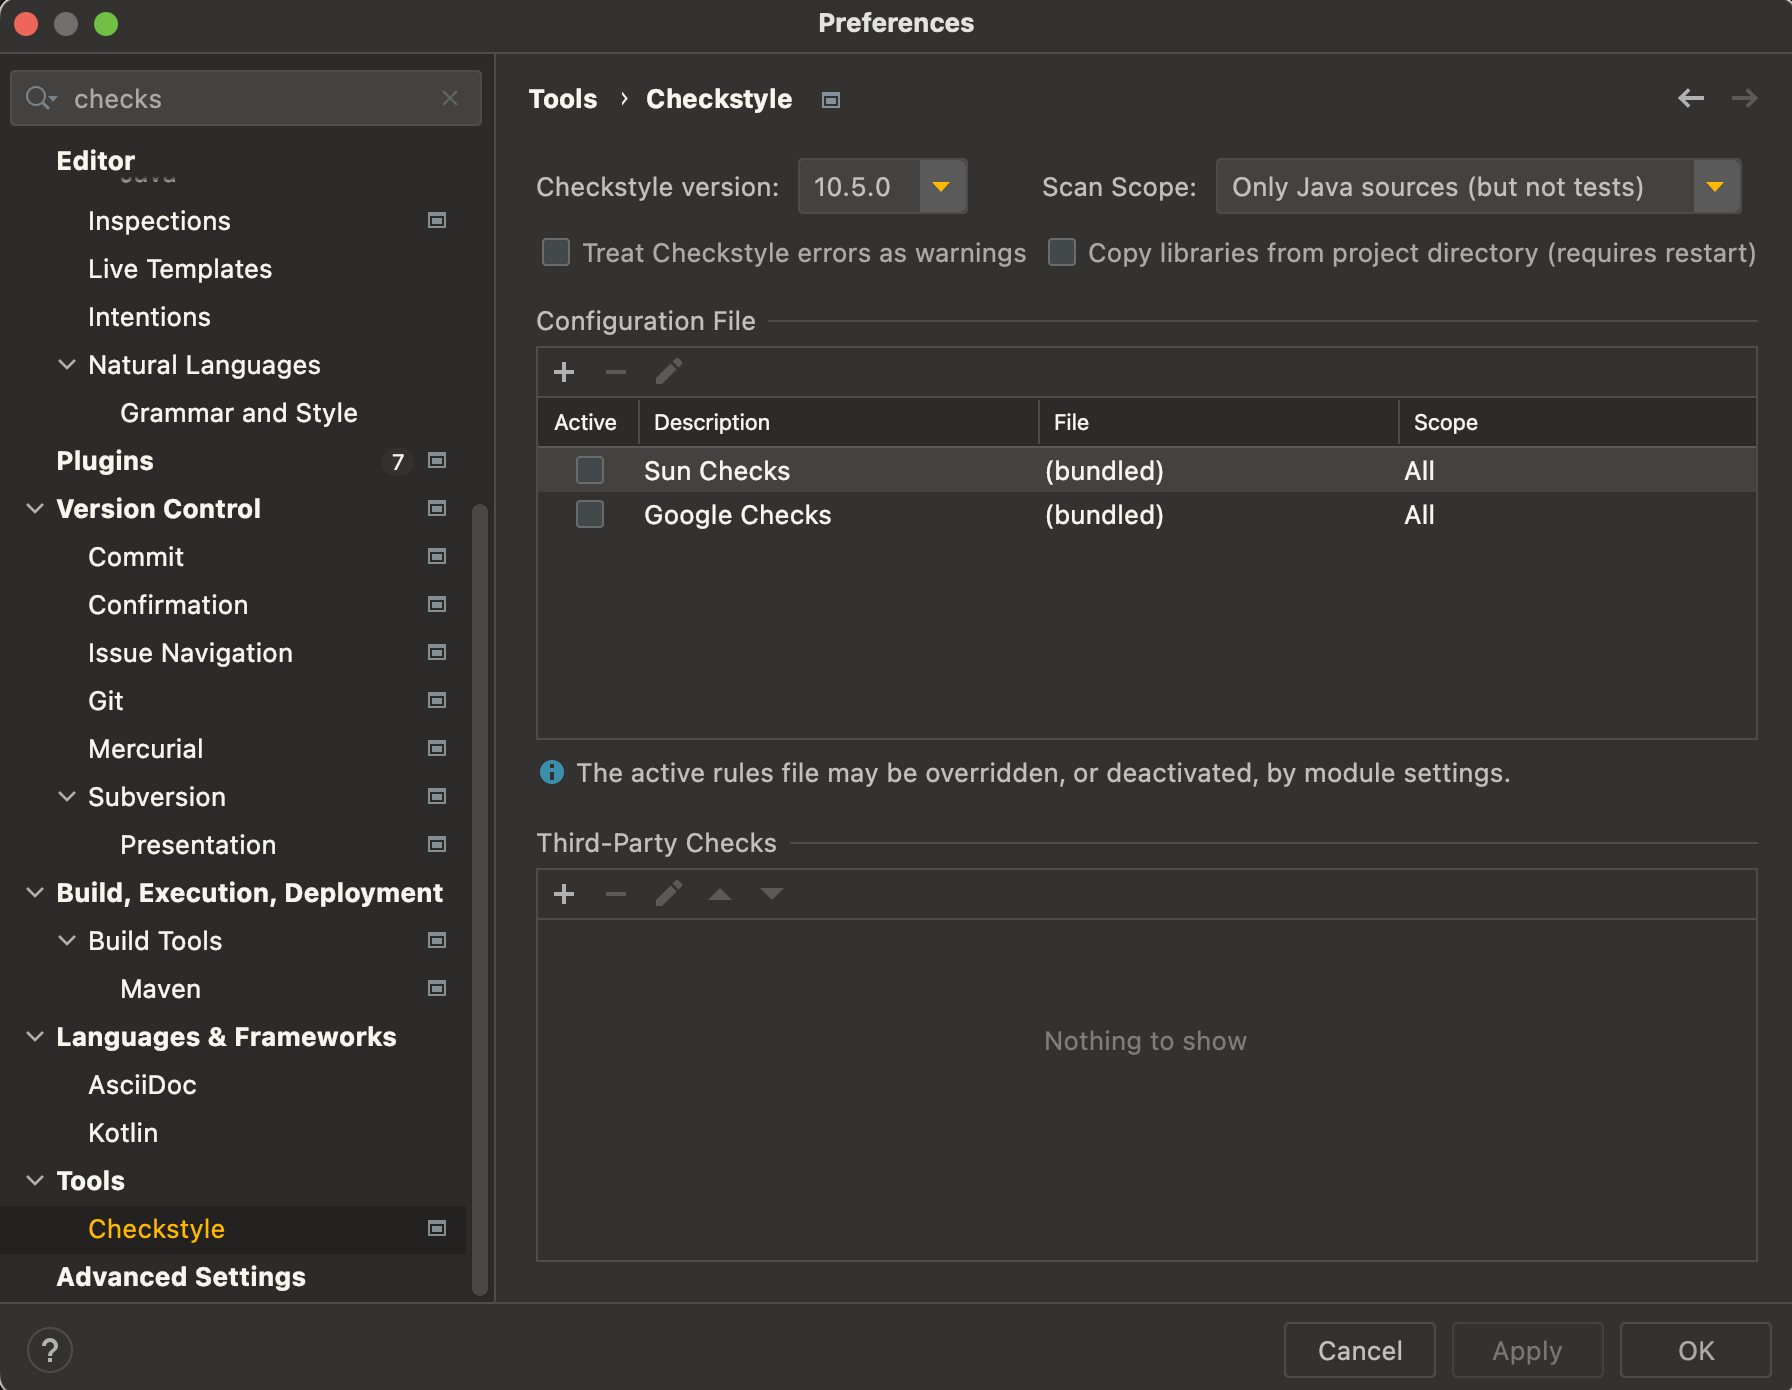Enable Treat Checkstyle errors as warnings
The image size is (1792, 1390).
(556, 252)
